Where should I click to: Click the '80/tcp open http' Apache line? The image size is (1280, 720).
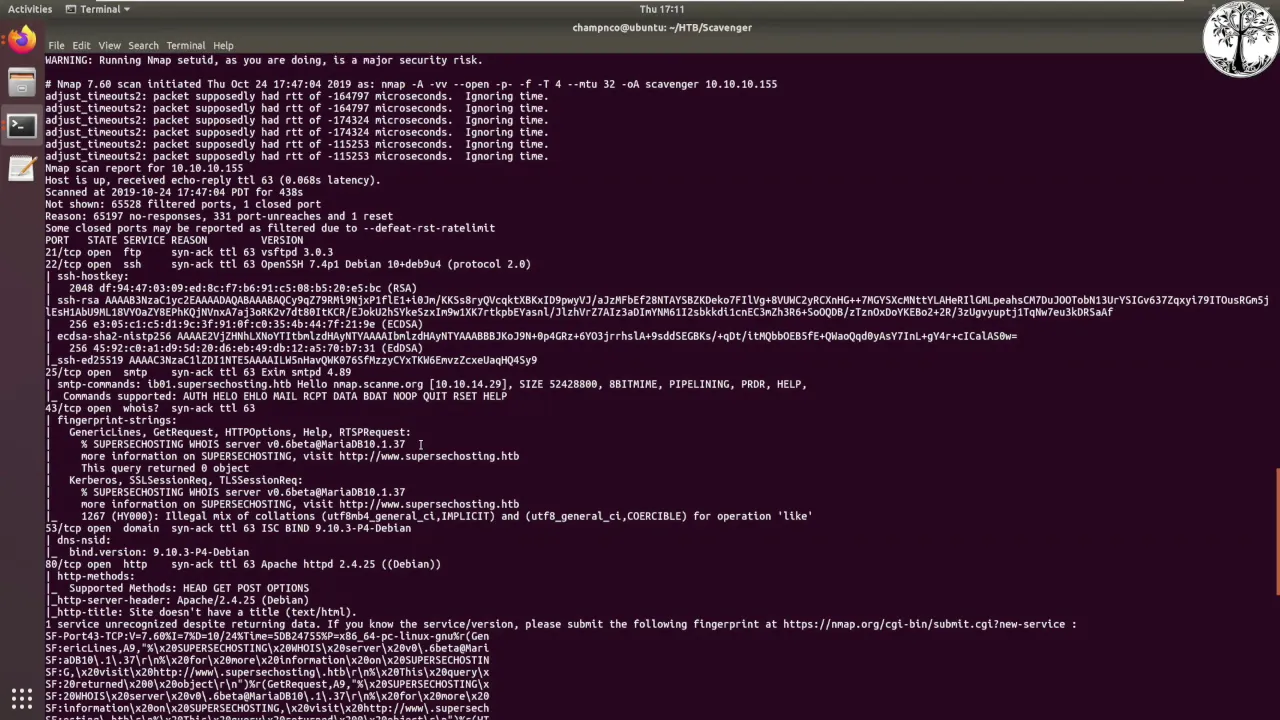243,564
